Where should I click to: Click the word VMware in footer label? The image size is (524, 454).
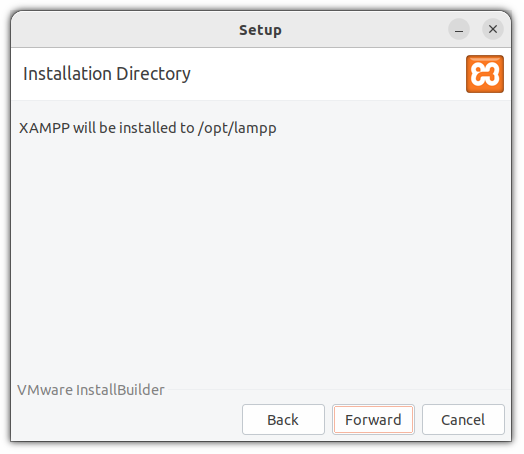(45, 392)
